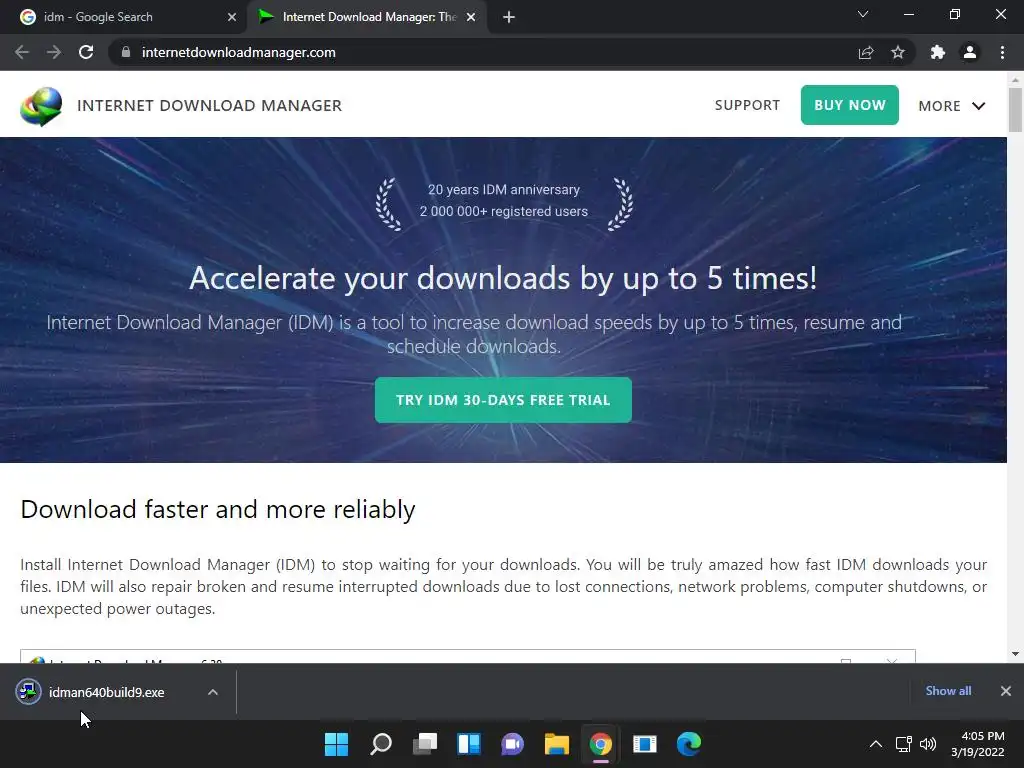
Task: Open network status tray icon
Action: tap(904, 744)
